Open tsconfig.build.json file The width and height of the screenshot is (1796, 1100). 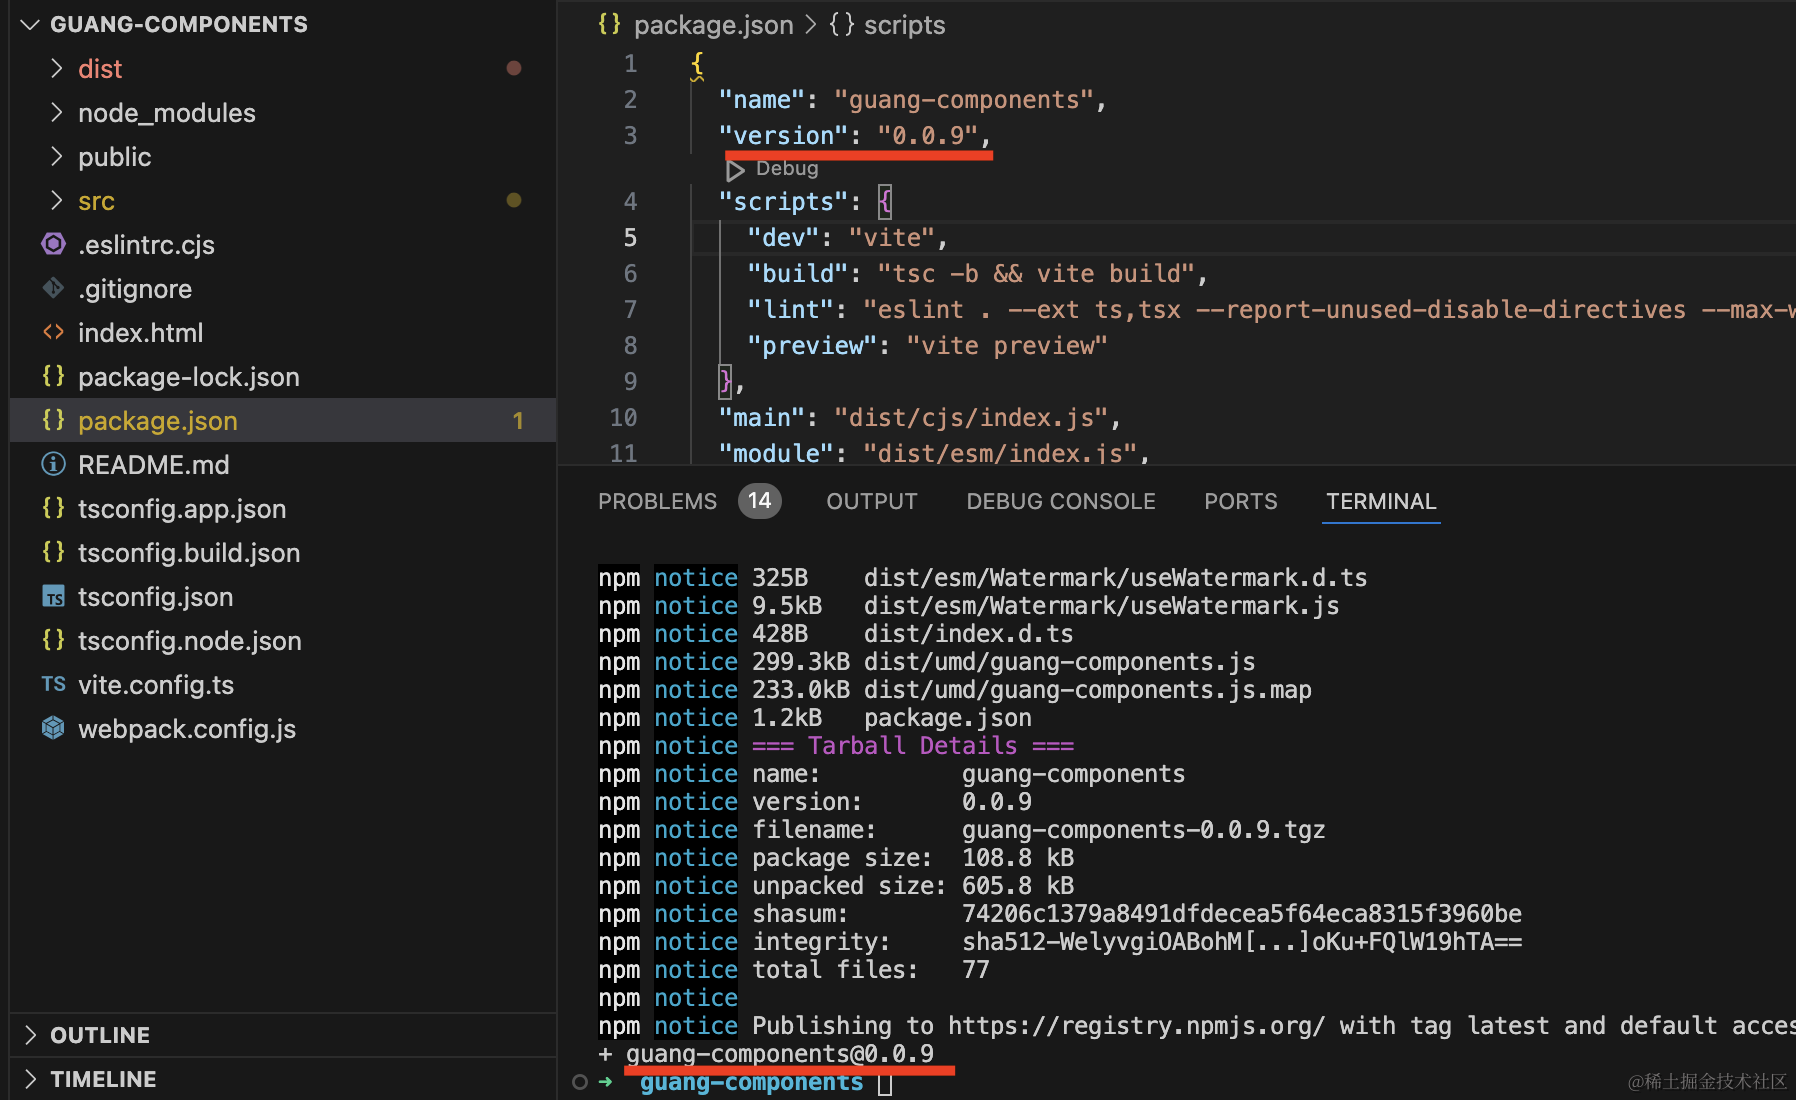(189, 553)
